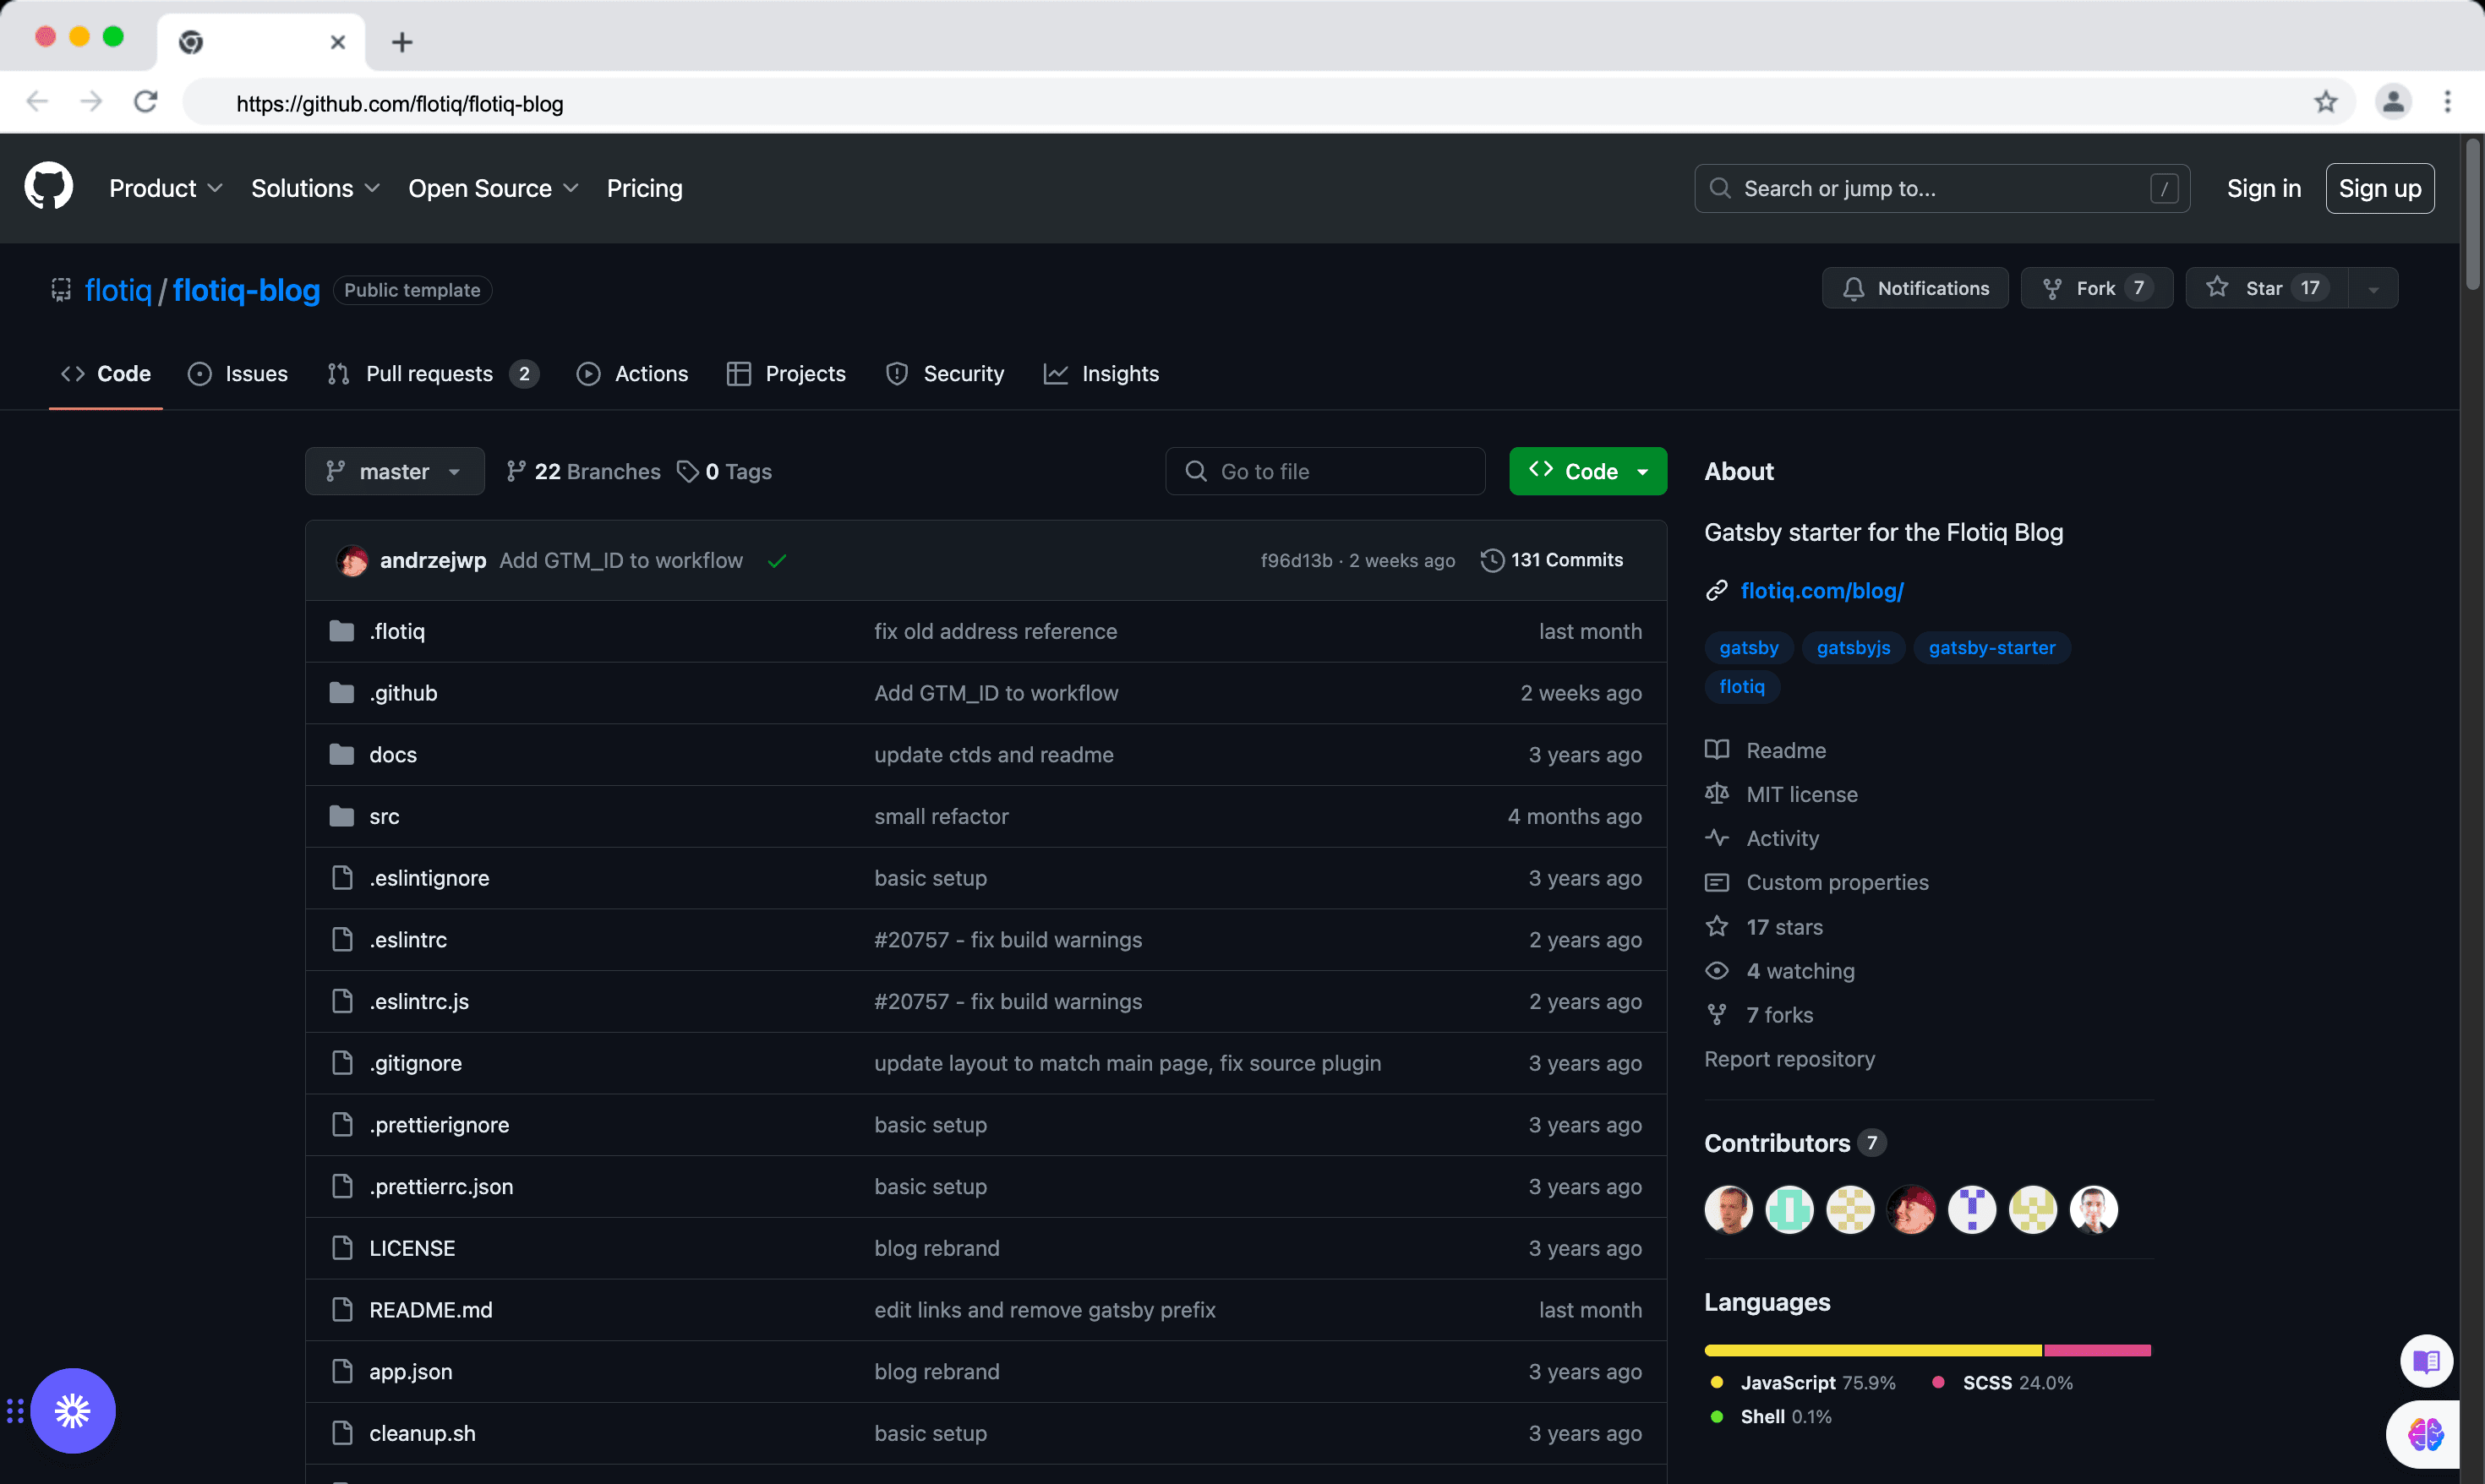Click the repository template icon before flotiq
The height and width of the screenshot is (1484, 2485).
[x=61, y=290]
